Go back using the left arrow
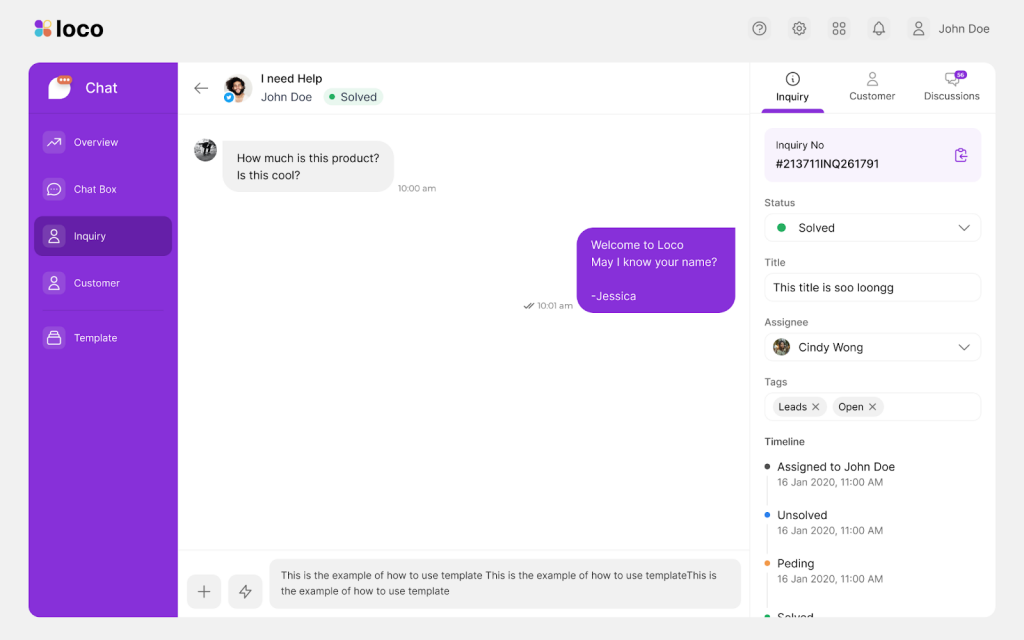Image resolution: width=1024 pixels, height=640 pixels. 201,88
